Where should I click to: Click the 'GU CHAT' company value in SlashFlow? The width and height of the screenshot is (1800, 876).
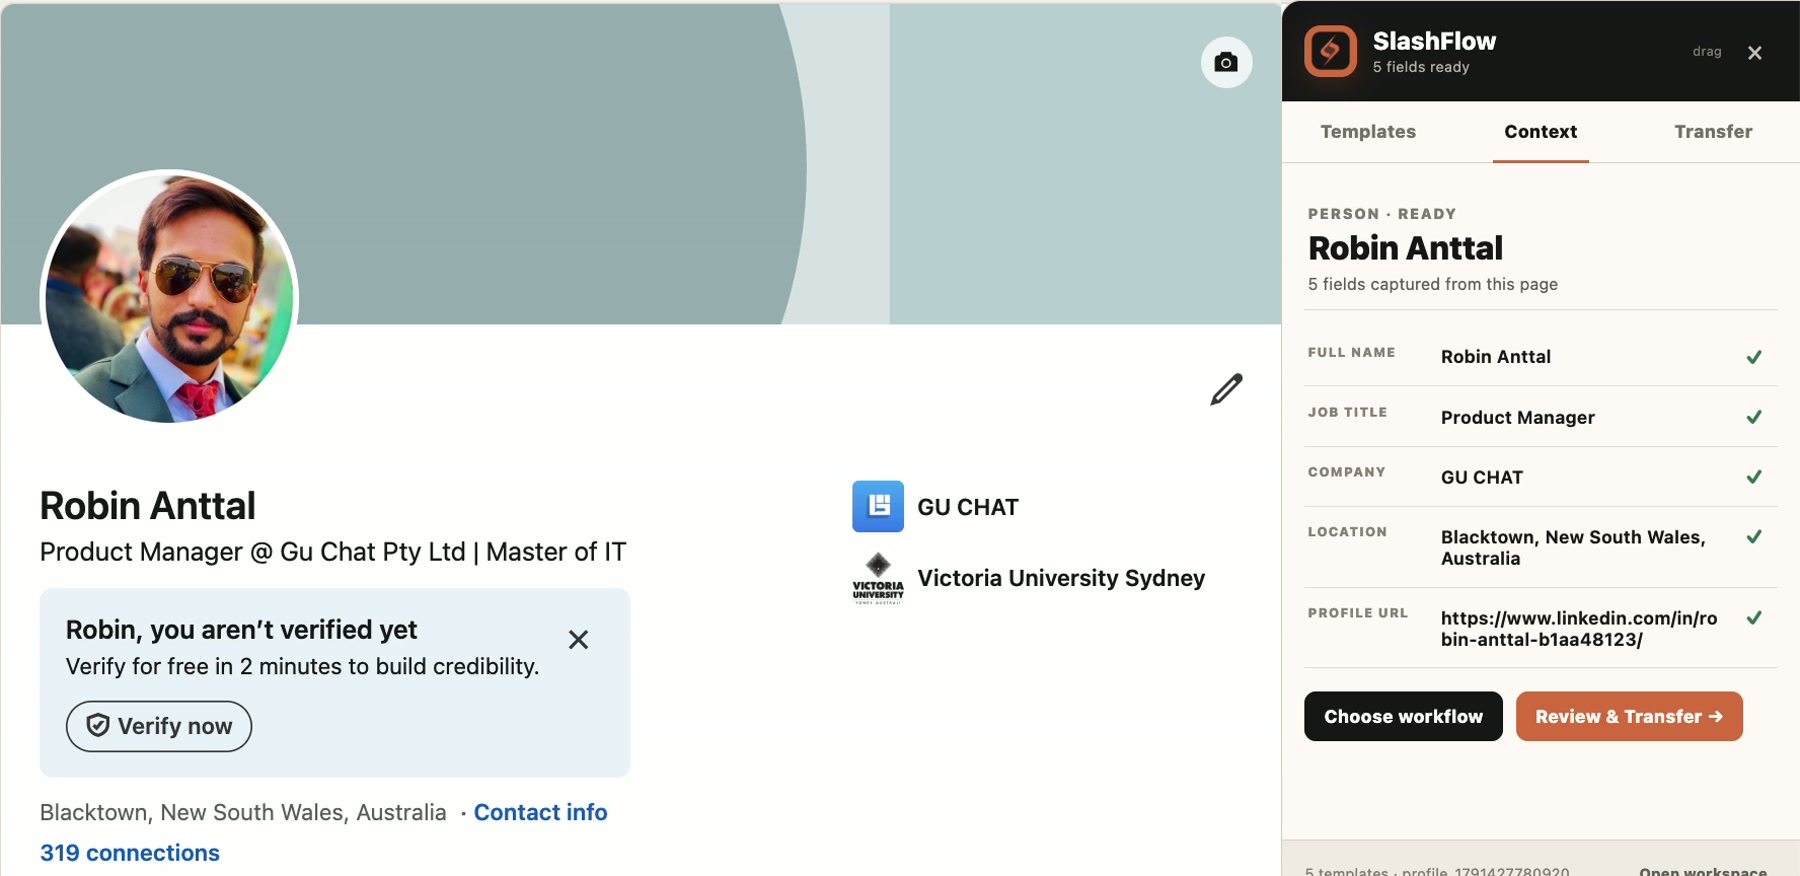pyautogui.click(x=1482, y=477)
